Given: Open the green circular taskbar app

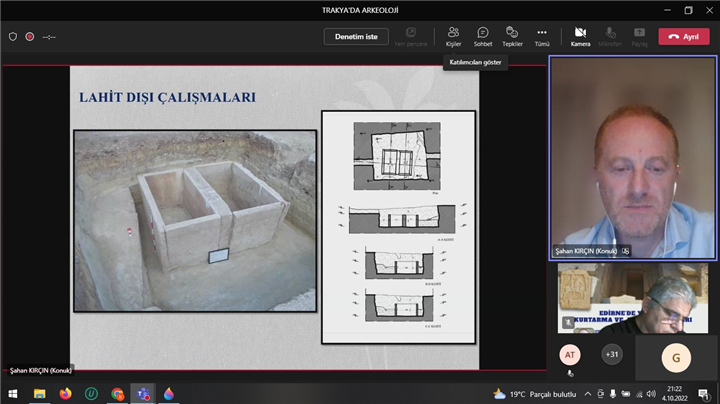Looking at the screenshot, I should pyautogui.click(x=91, y=394).
